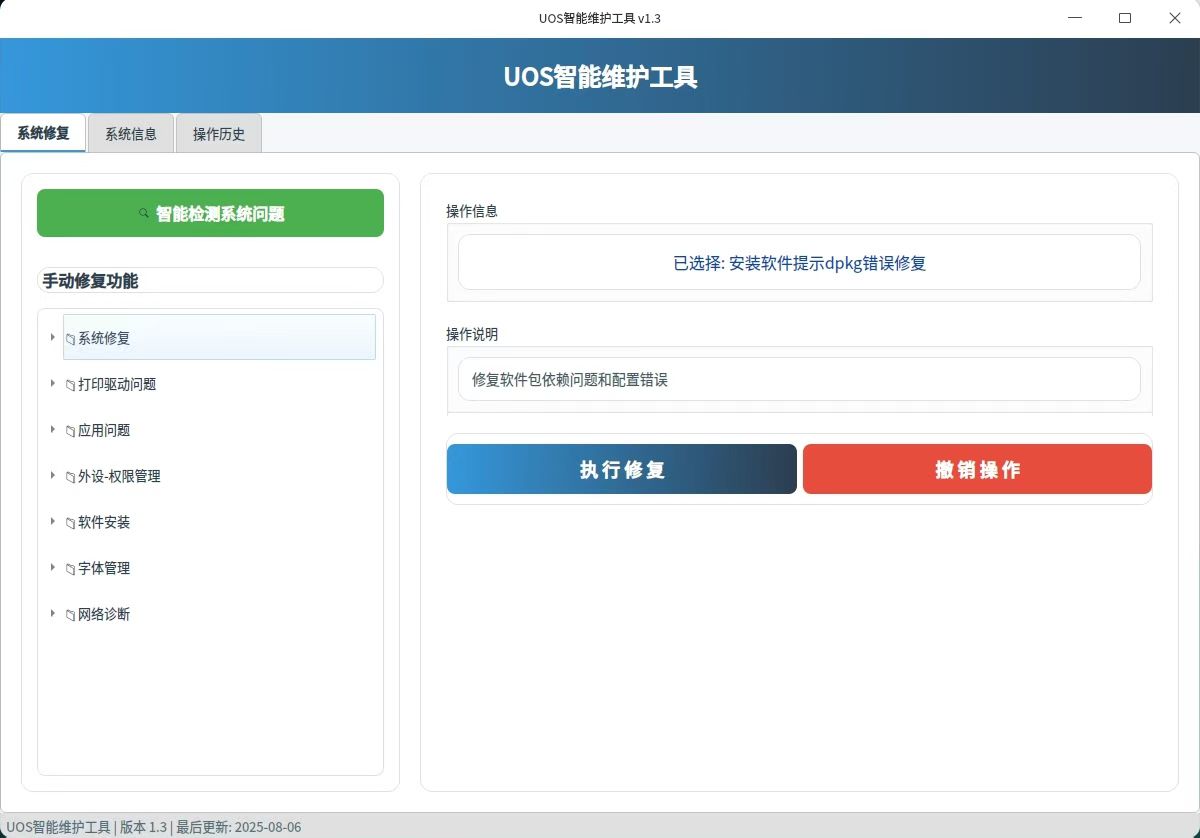Open the 系统信息 tab
1200x838 pixels.
(x=131, y=134)
